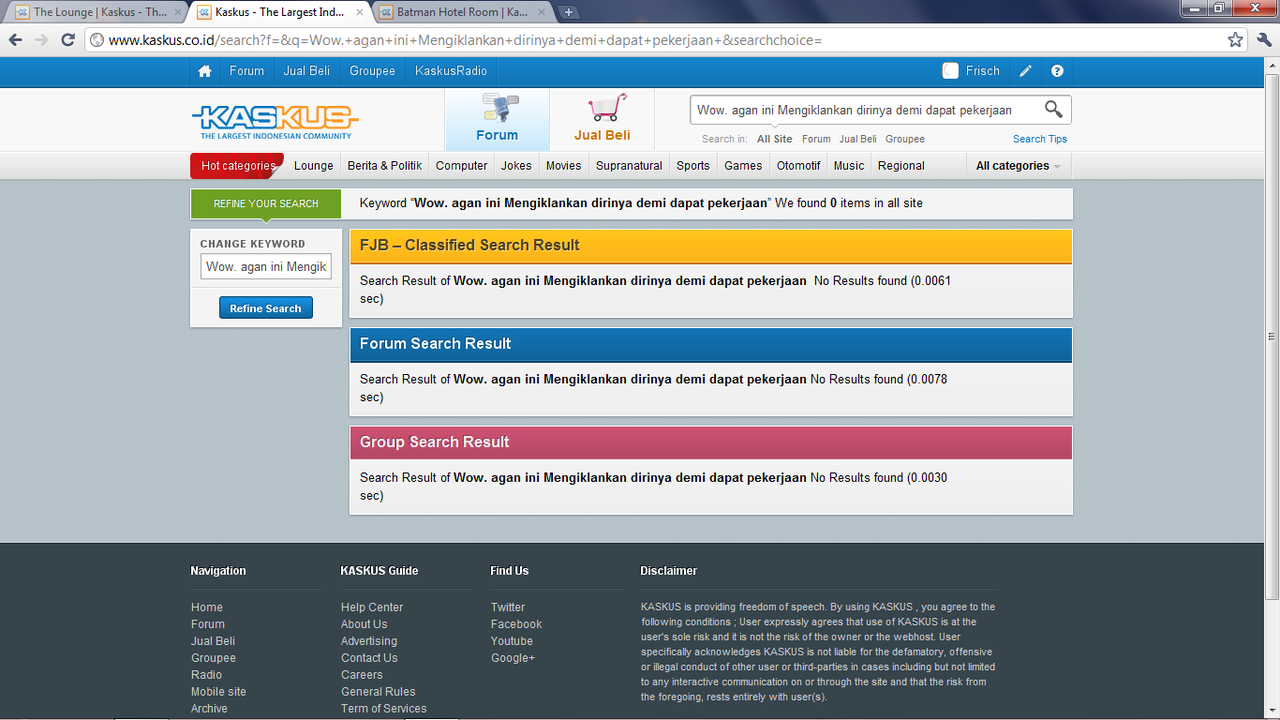Click the Change Keyword input box
1280x720 pixels.
[266, 267]
